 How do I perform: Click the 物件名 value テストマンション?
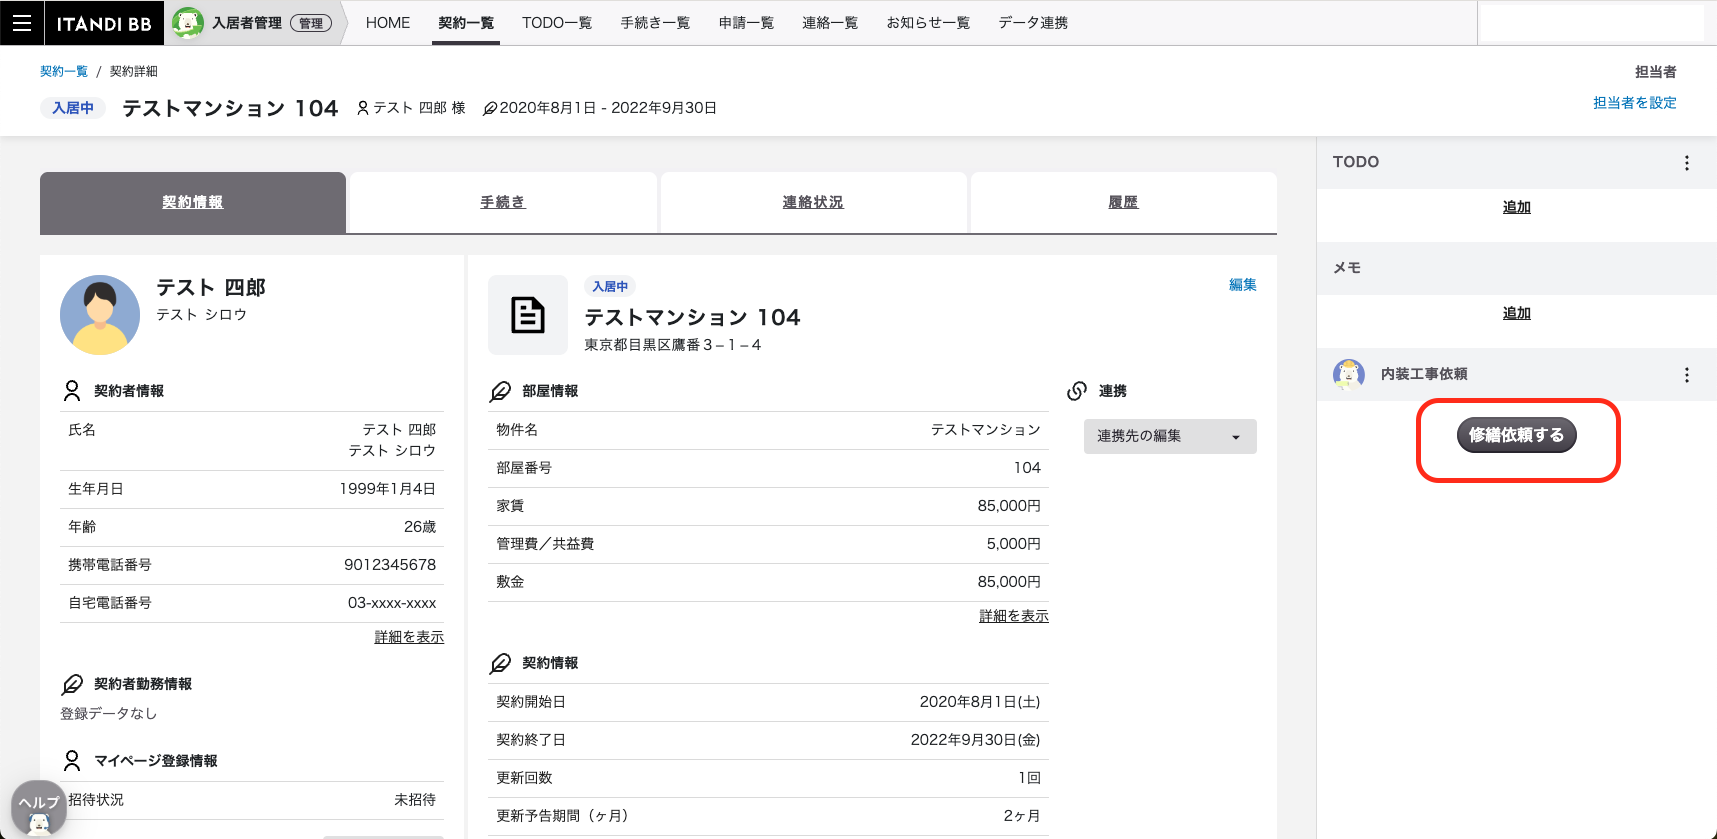pyautogui.click(x=986, y=430)
